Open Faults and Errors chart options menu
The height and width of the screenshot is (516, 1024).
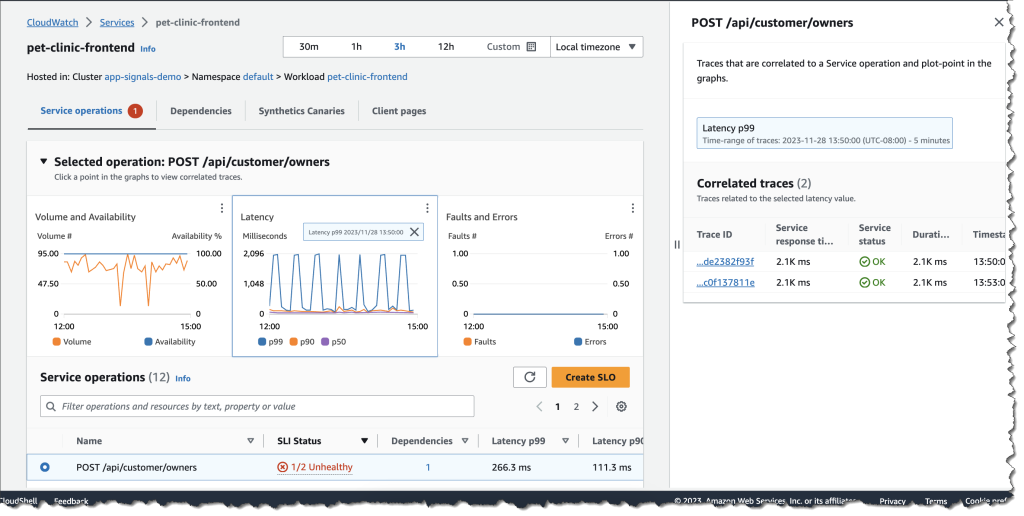[x=632, y=208]
